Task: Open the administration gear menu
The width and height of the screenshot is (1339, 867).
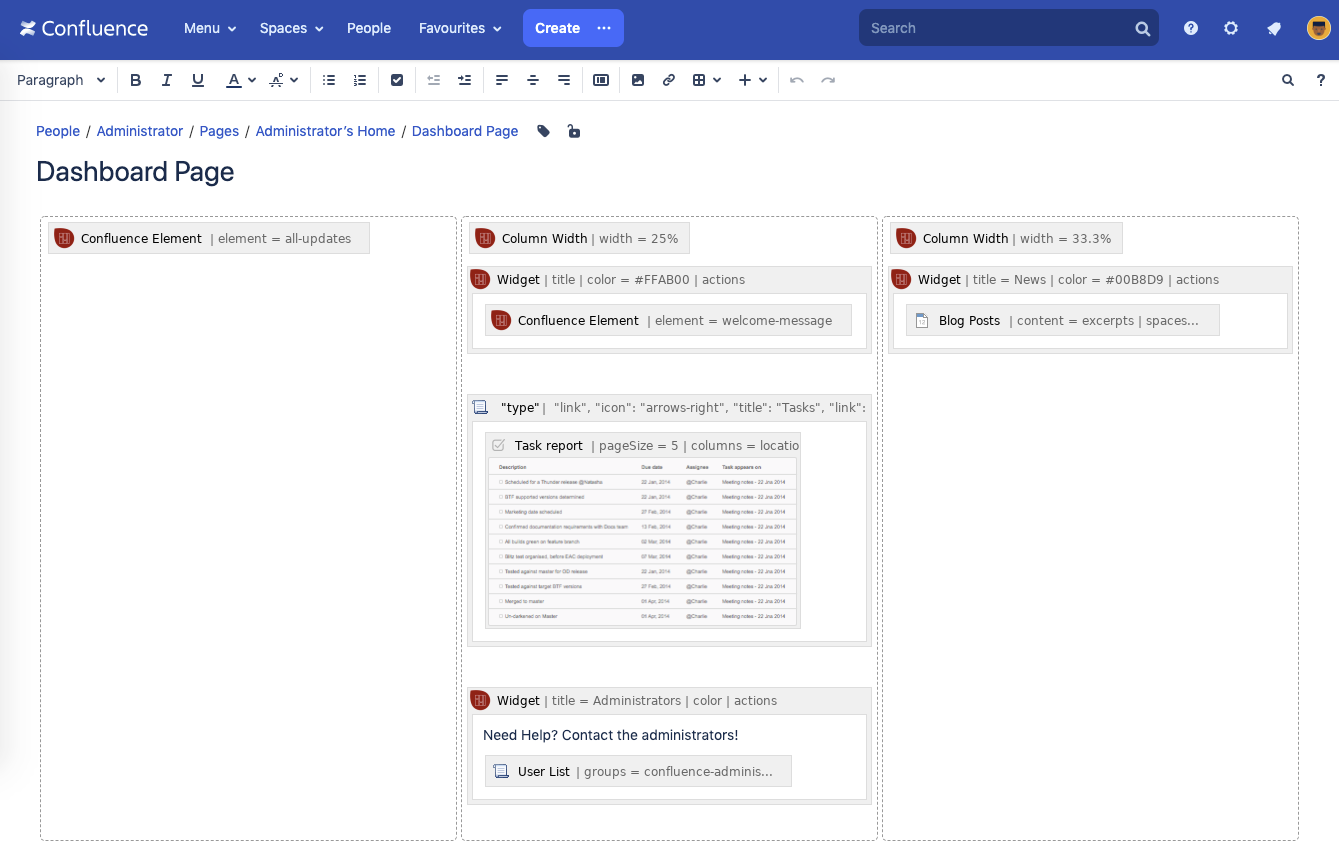Action: point(1231,28)
